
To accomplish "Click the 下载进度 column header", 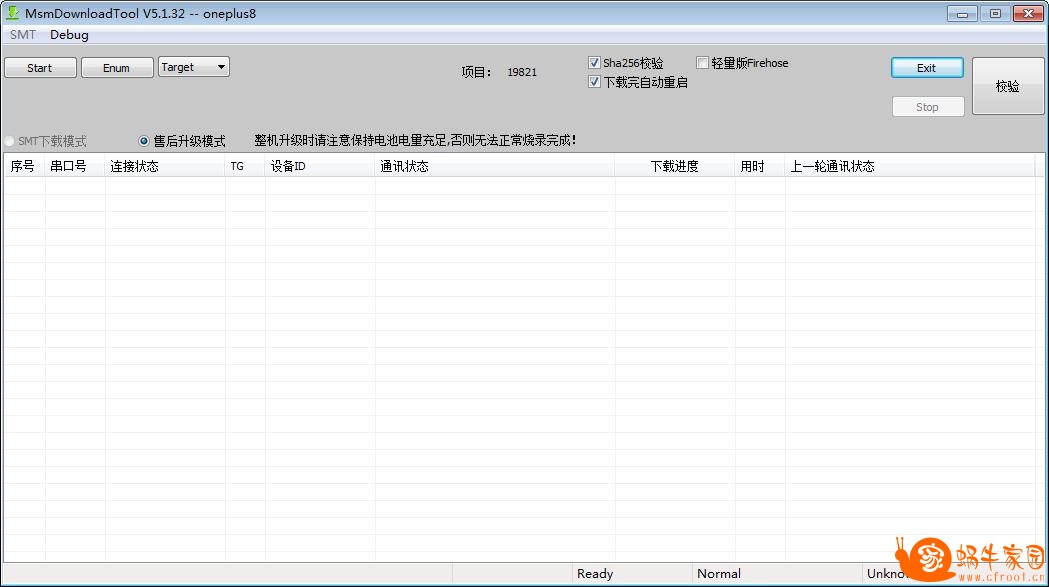I will pyautogui.click(x=674, y=166).
